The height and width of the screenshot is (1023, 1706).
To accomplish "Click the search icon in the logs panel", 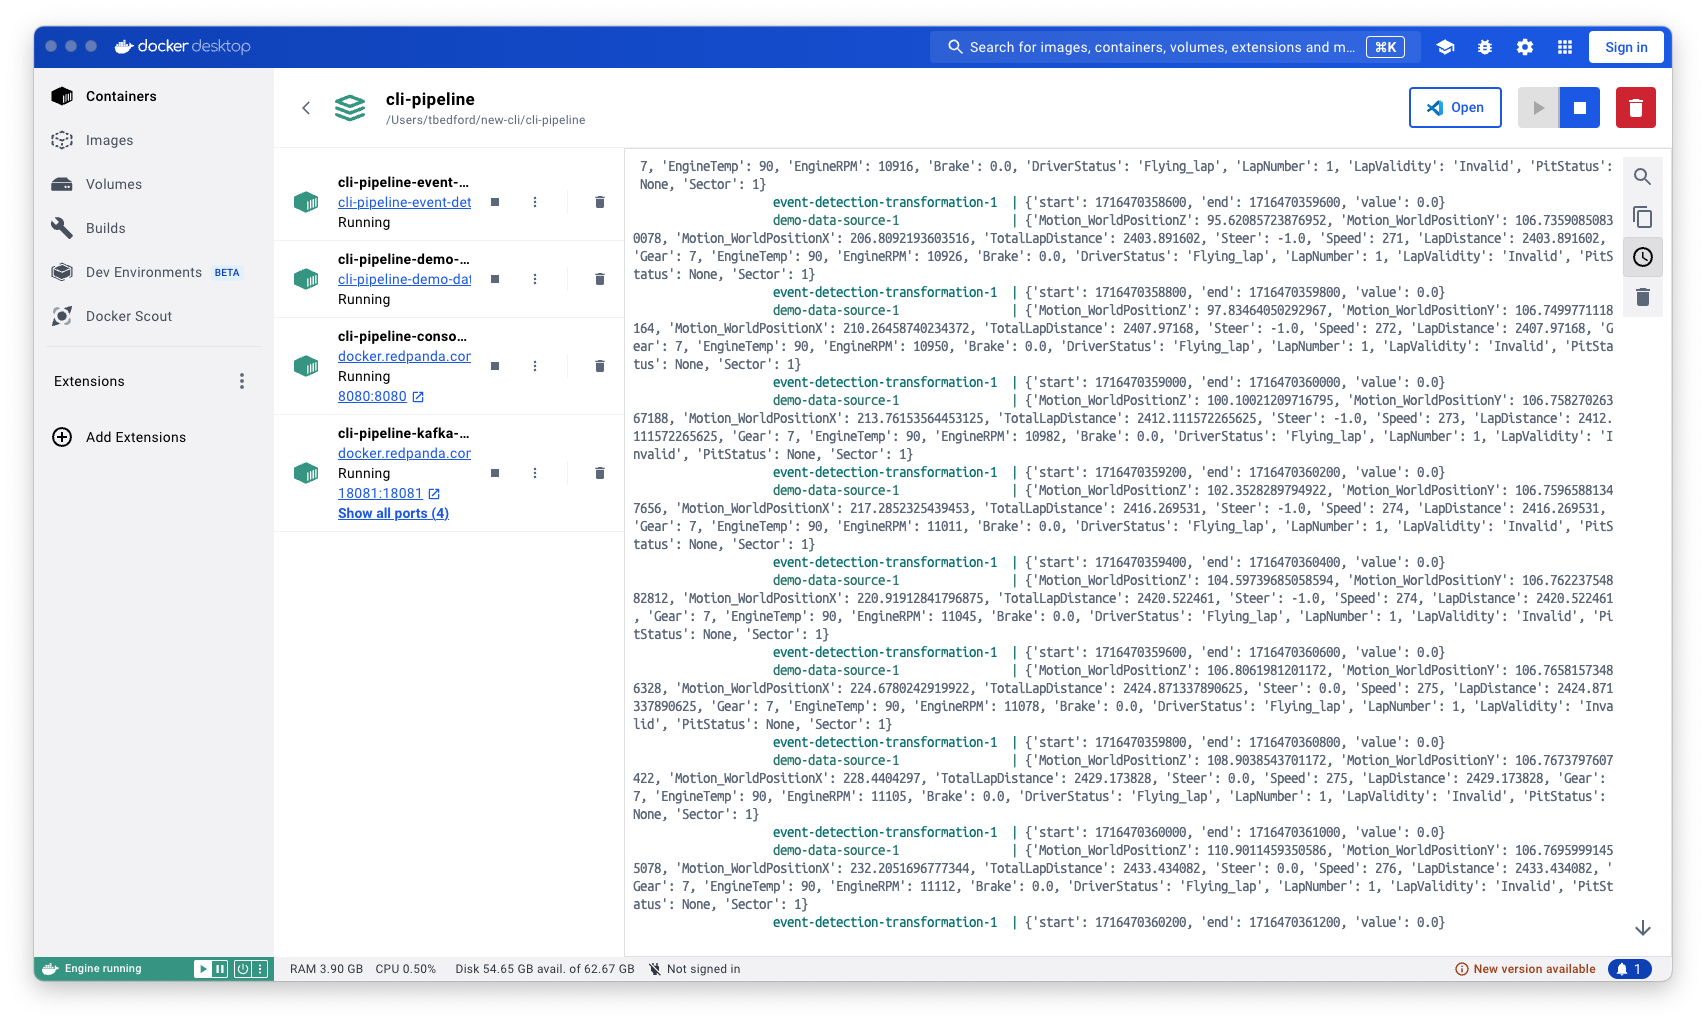I will click(1642, 177).
